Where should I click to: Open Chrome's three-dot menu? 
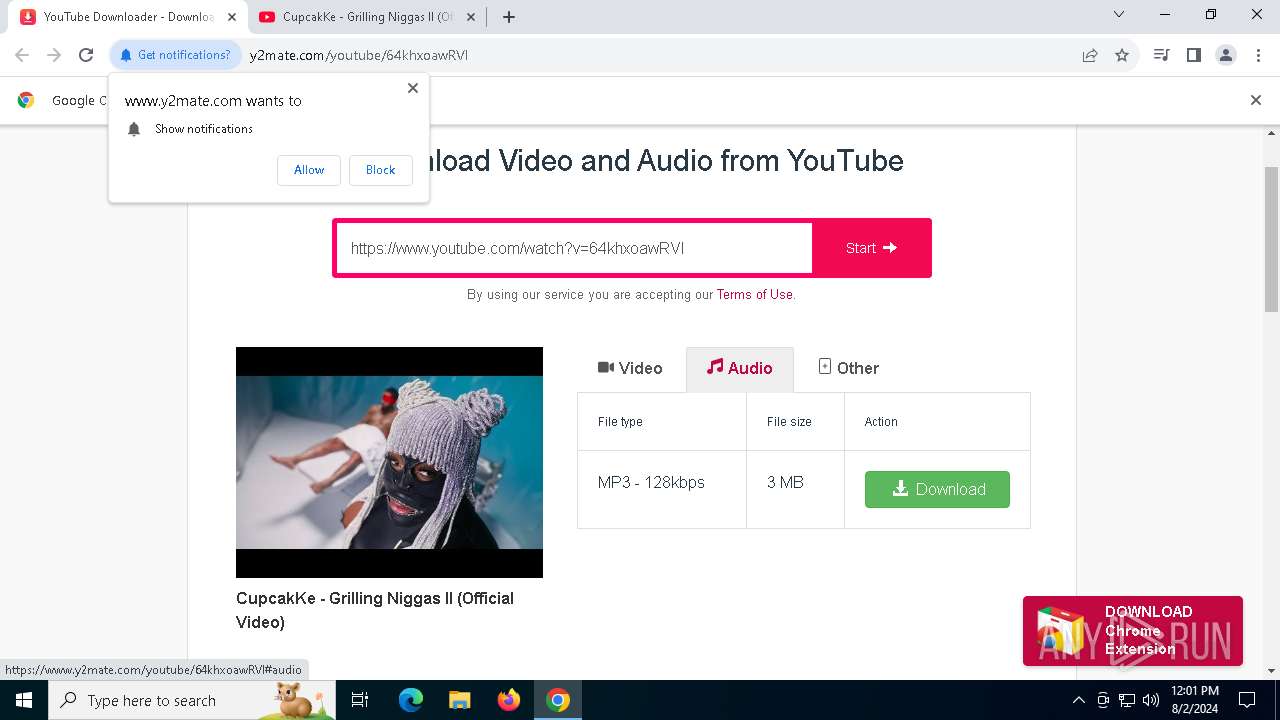(1257, 55)
